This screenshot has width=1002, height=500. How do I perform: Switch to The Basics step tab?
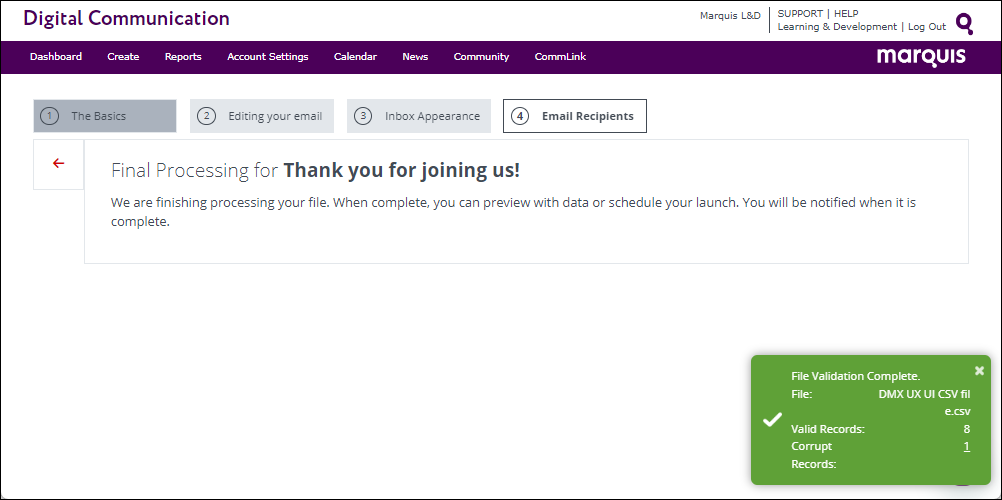pyautogui.click(x=104, y=116)
